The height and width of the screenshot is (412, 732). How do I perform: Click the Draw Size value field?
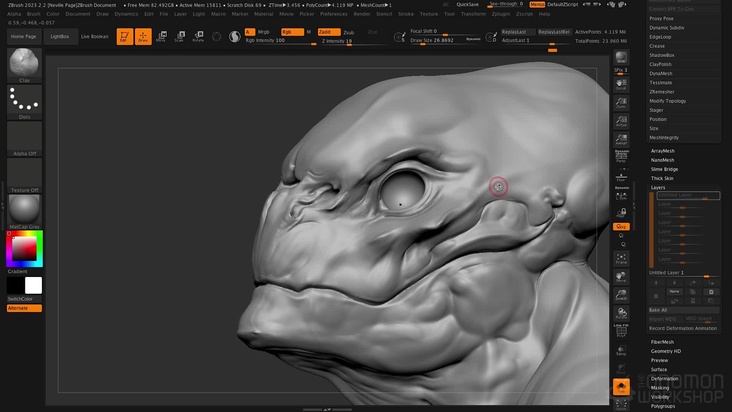[x=431, y=40]
